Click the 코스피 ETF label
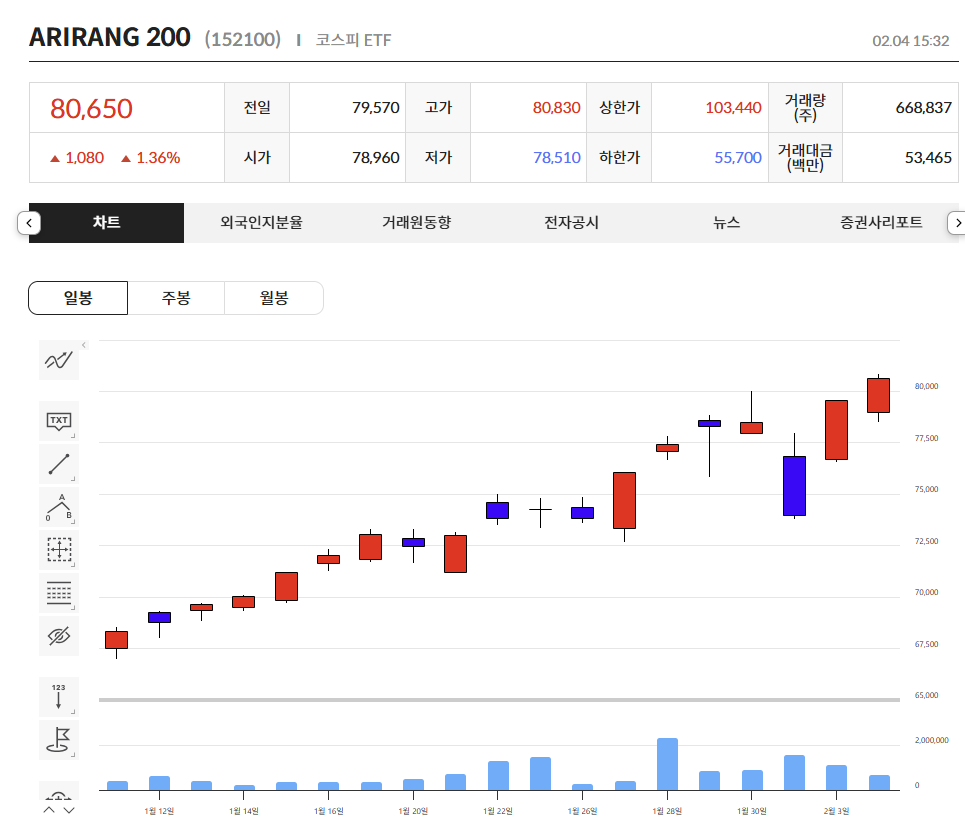The height and width of the screenshot is (825, 965). tap(353, 40)
